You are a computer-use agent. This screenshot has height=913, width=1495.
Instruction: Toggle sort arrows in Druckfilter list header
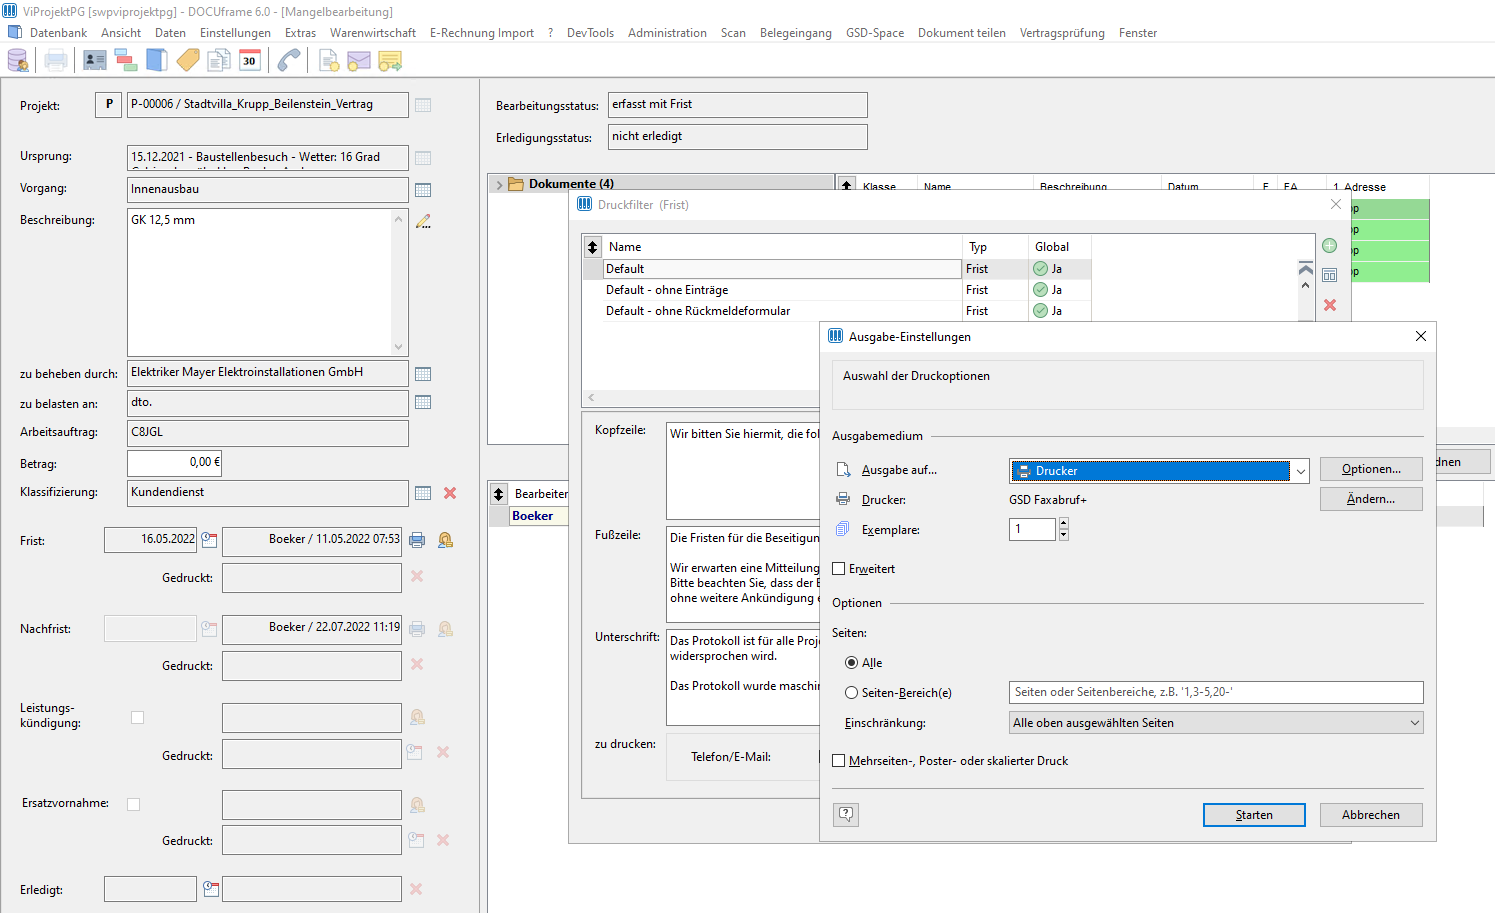(x=593, y=247)
